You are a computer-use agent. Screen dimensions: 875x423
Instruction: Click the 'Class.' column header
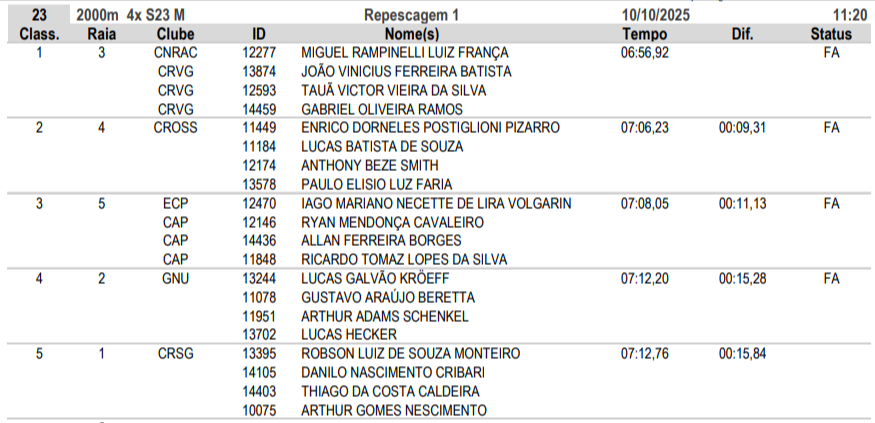[39, 34]
